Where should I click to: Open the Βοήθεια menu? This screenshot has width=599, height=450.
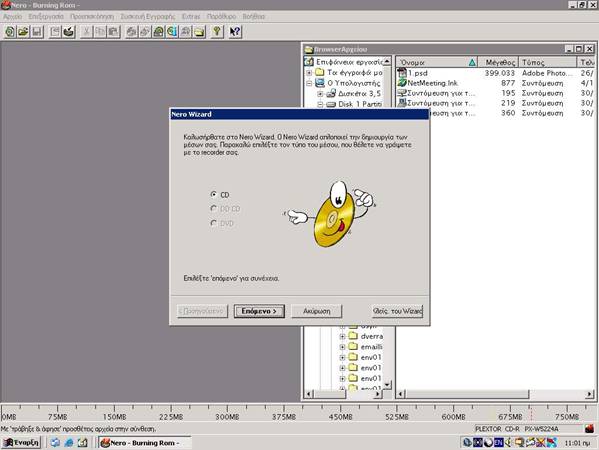tap(254, 16)
